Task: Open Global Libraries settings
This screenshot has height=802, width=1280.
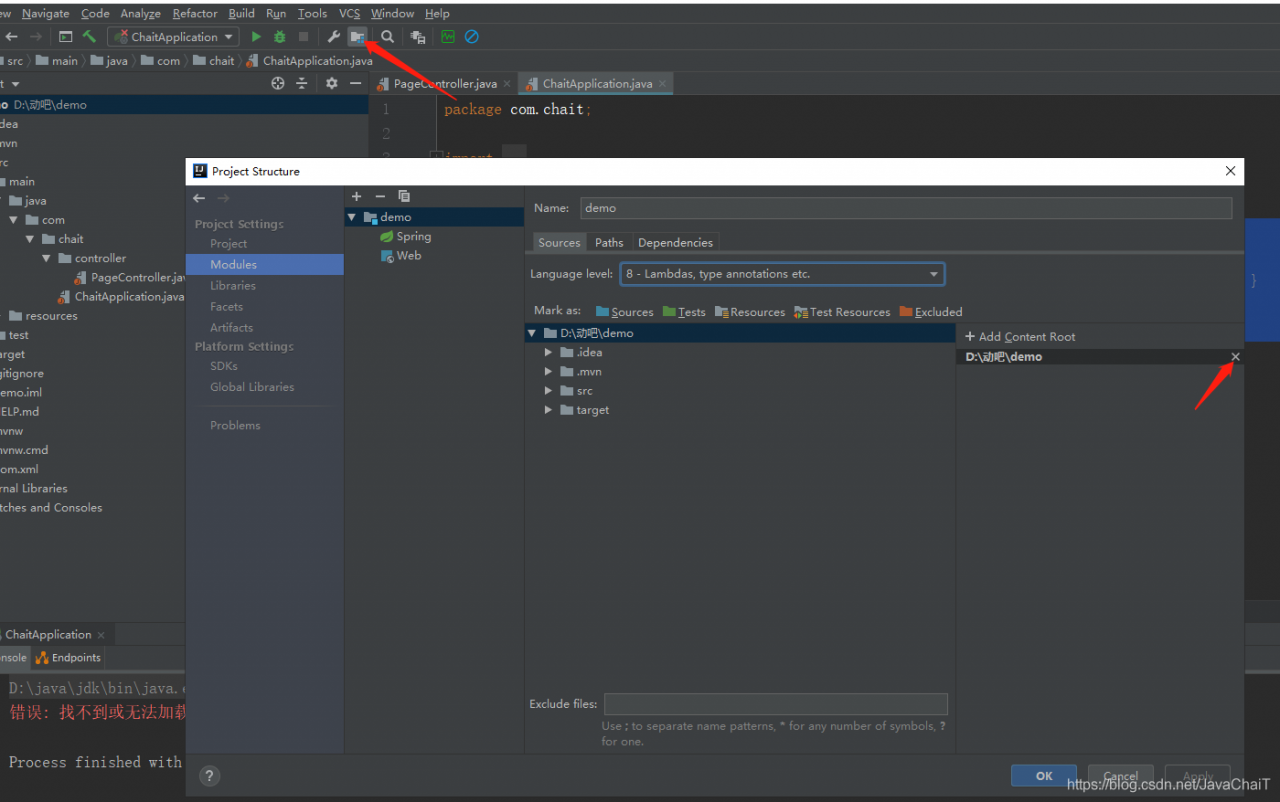Action: coord(252,387)
